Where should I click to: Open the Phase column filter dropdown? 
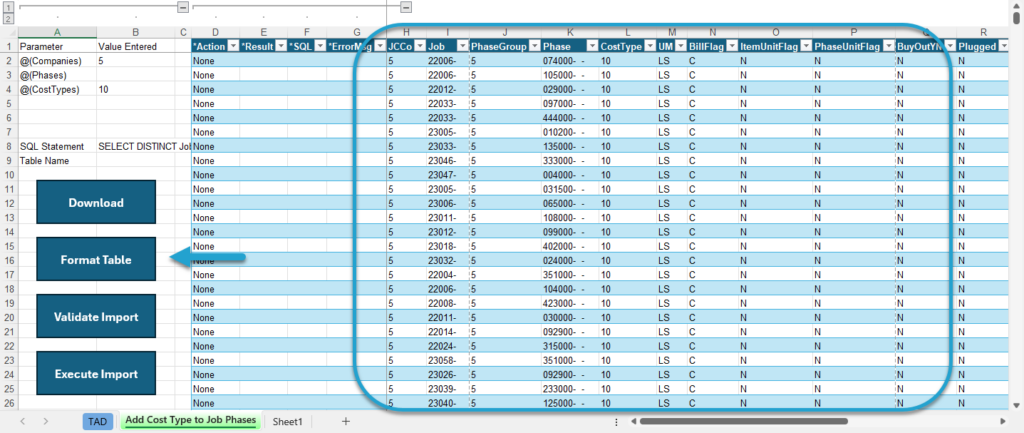pyautogui.click(x=592, y=46)
